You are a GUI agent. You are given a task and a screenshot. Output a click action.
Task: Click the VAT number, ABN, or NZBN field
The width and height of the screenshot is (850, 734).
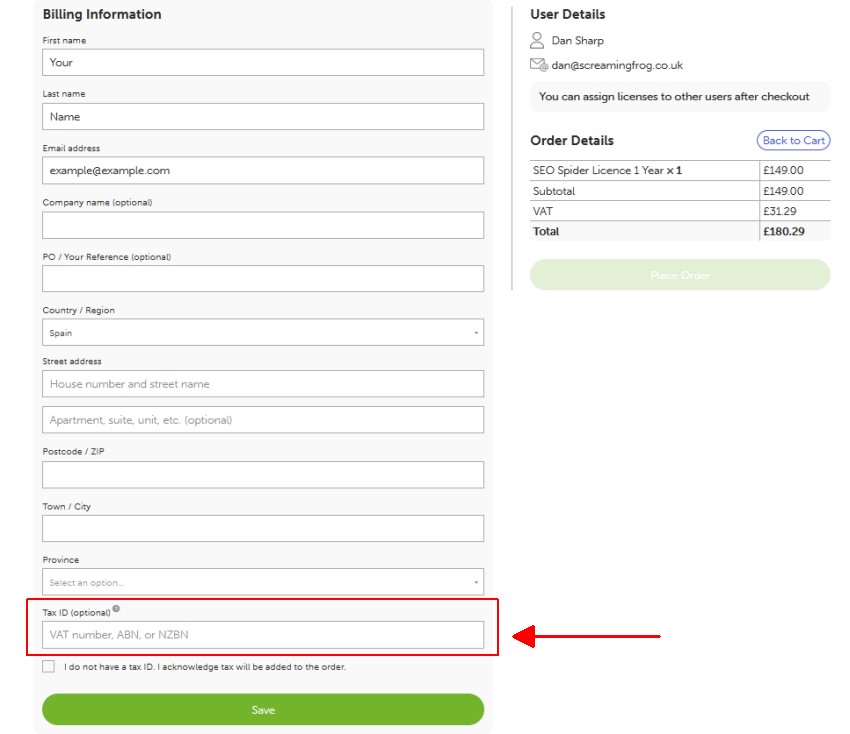coord(262,634)
